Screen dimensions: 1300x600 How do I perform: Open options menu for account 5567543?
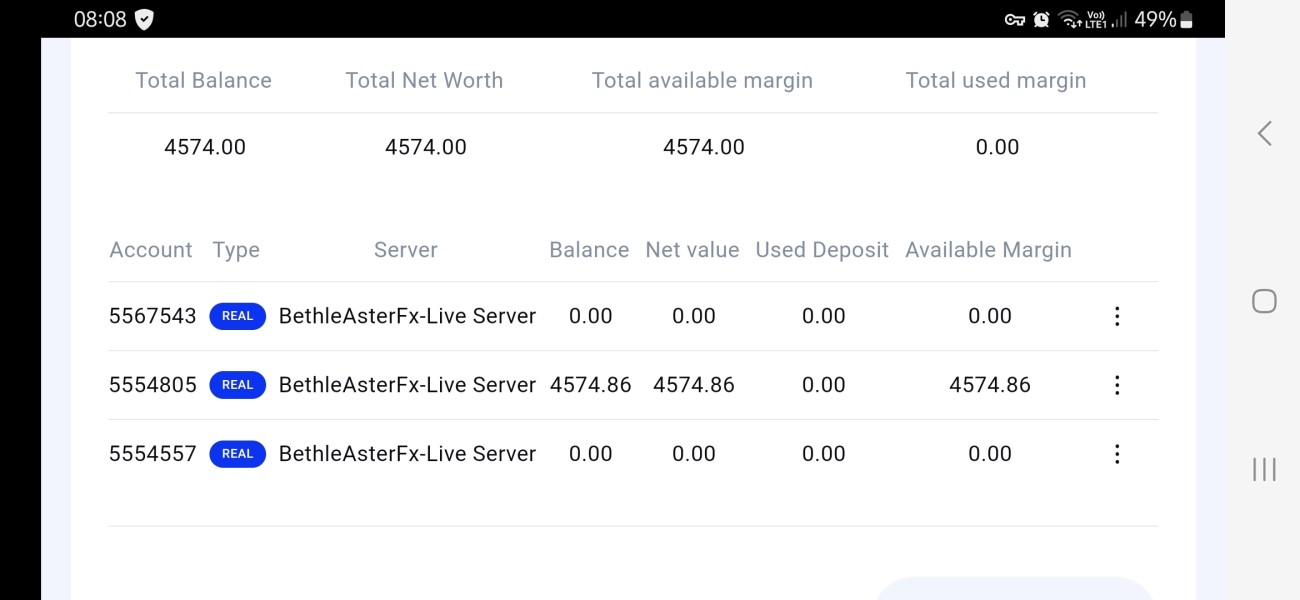coord(1117,316)
